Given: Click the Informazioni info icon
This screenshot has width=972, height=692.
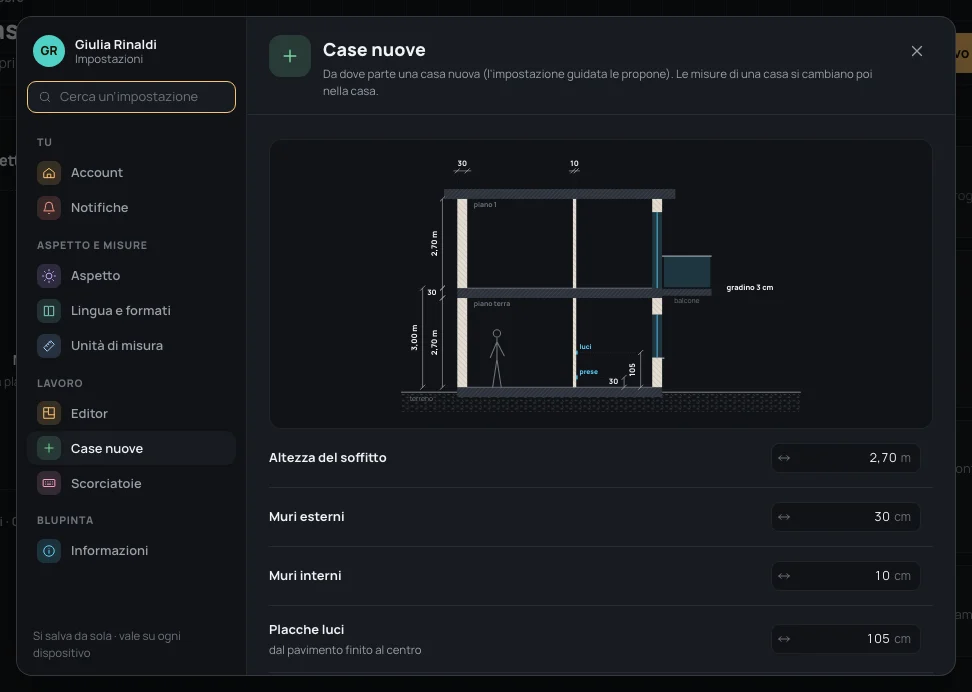Looking at the screenshot, I should pyautogui.click(x=49, y=551).
